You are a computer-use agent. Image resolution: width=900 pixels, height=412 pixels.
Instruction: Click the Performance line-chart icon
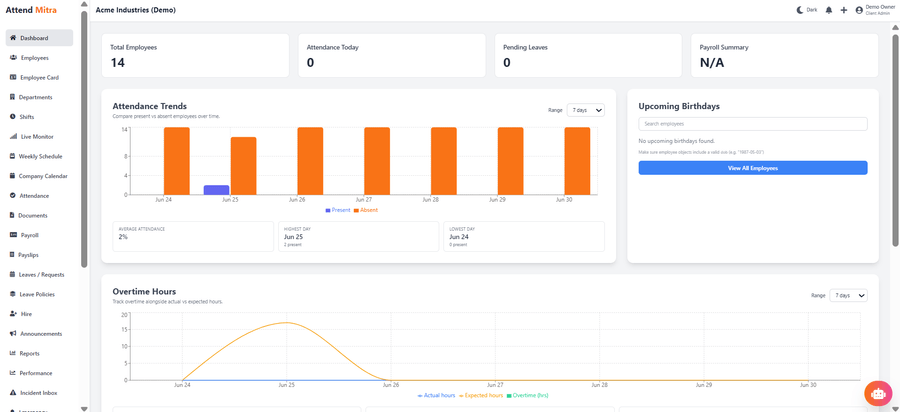(x=13, y=372)
